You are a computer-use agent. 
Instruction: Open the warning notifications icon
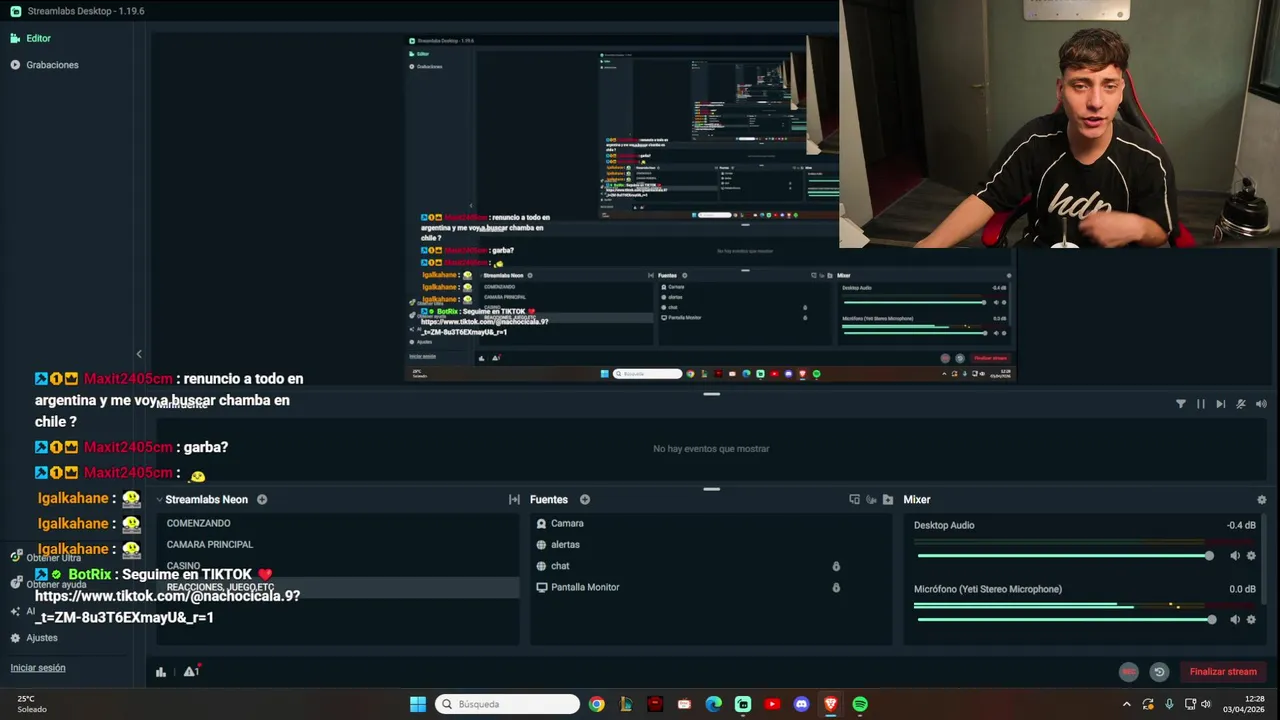coord(190,671)
